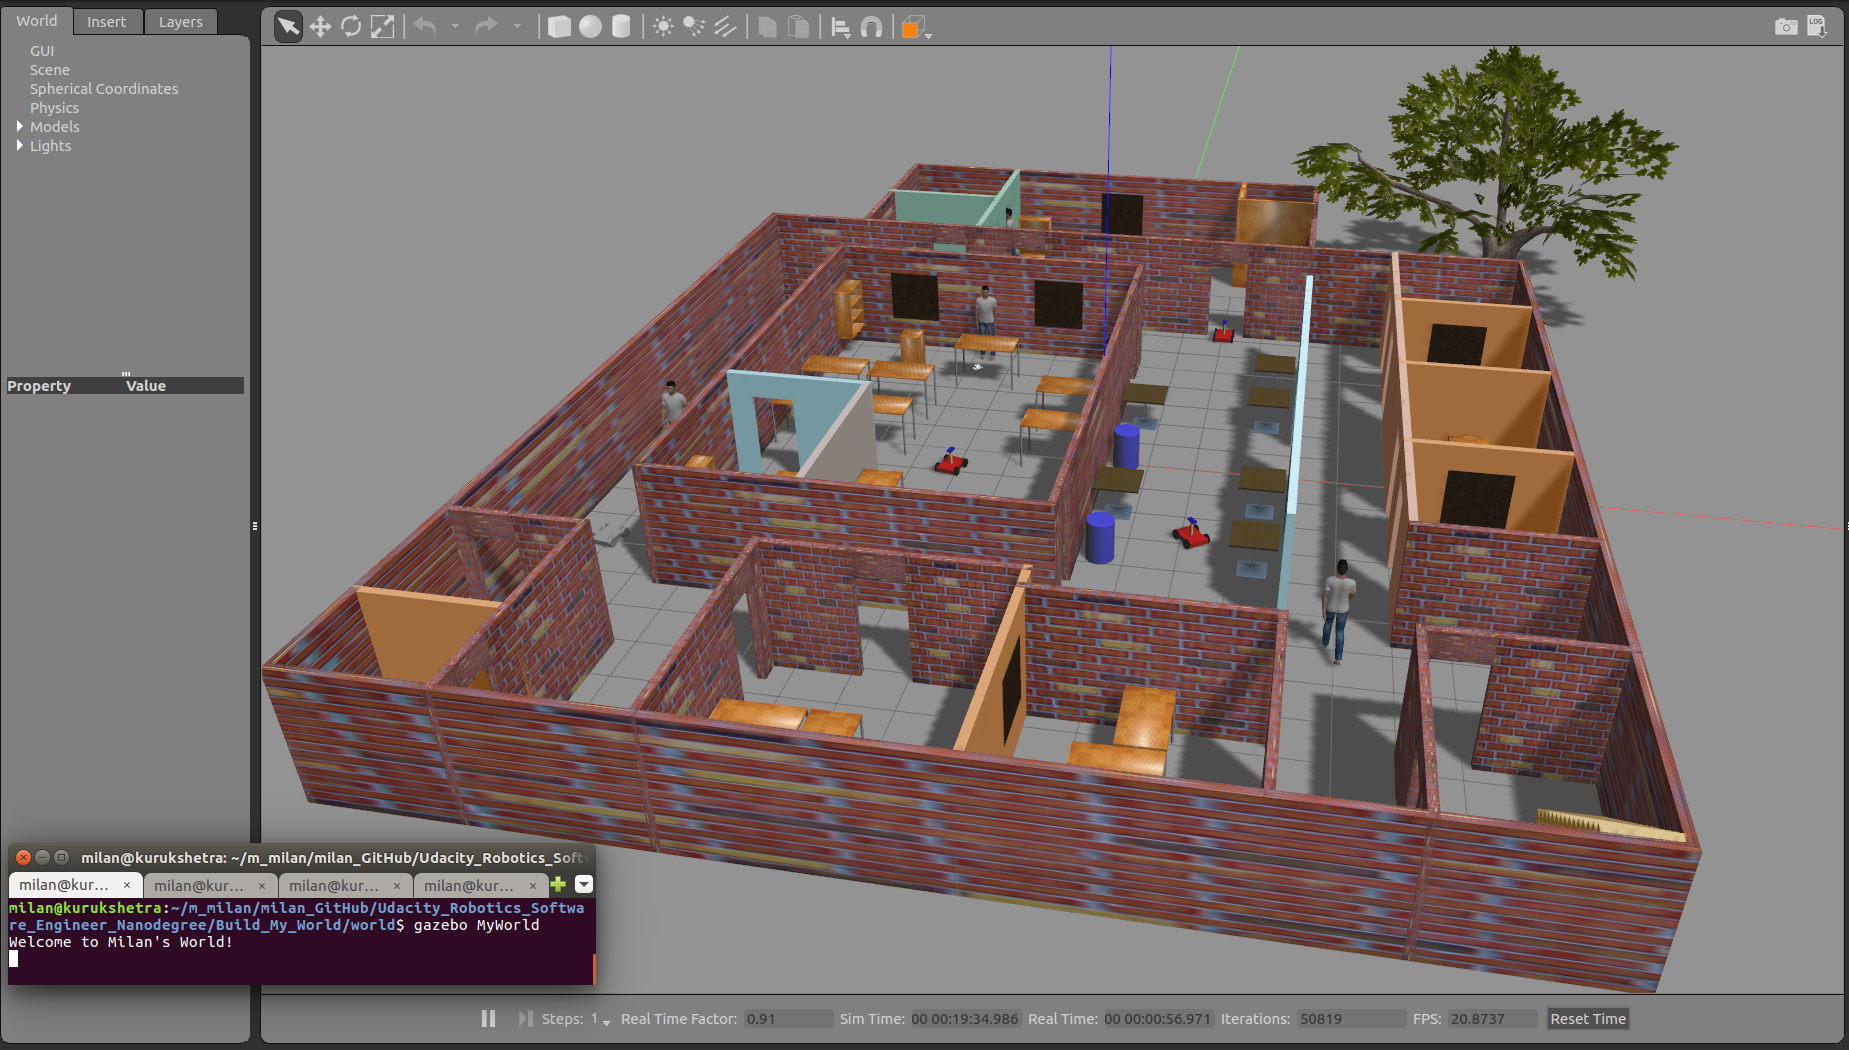
Task: Expand the Models tree node arrow
Action: tap(19, 126)
